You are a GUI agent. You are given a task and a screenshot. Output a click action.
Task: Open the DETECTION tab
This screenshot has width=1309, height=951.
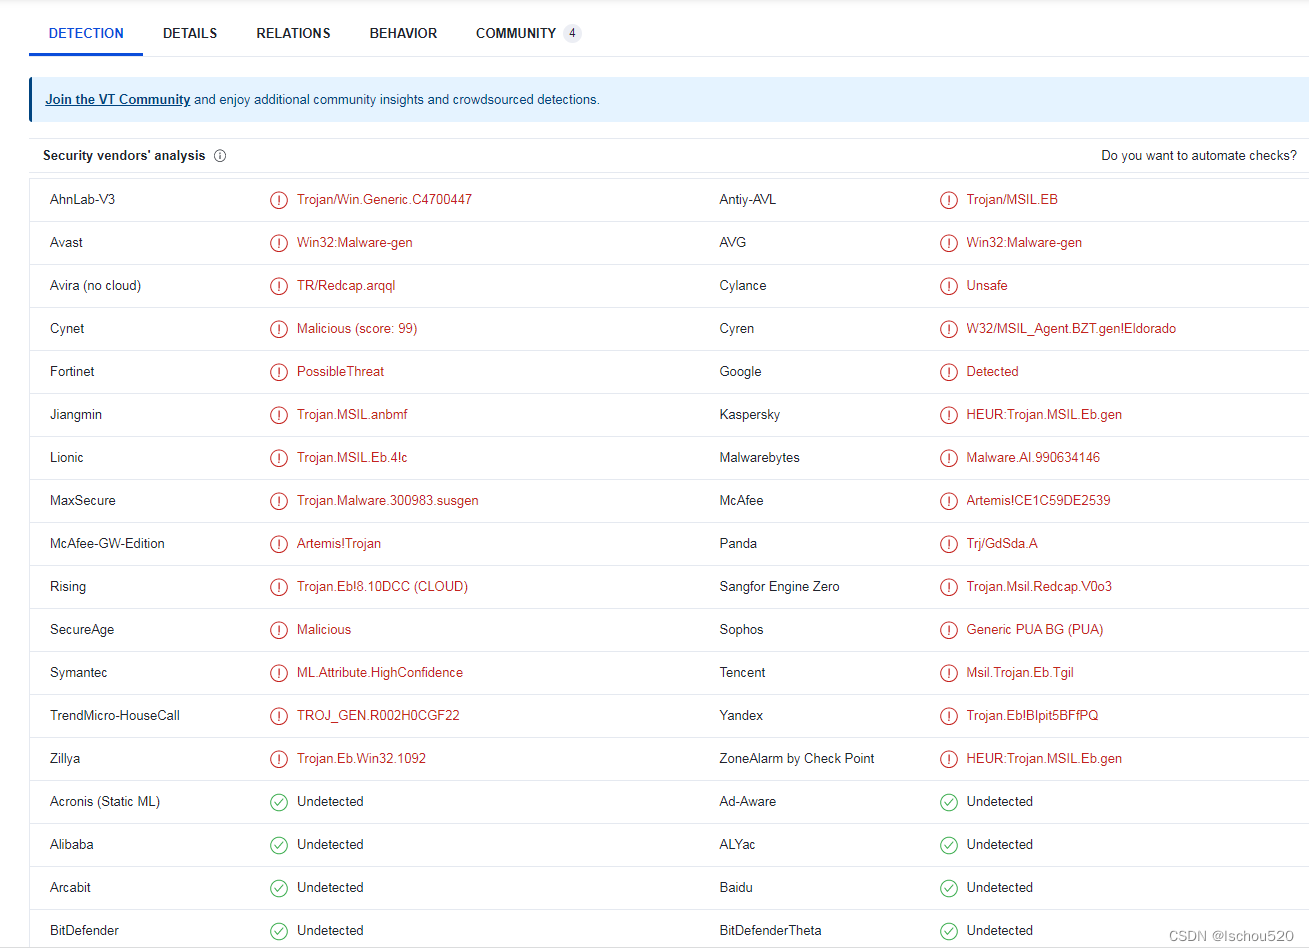[86, 33]
